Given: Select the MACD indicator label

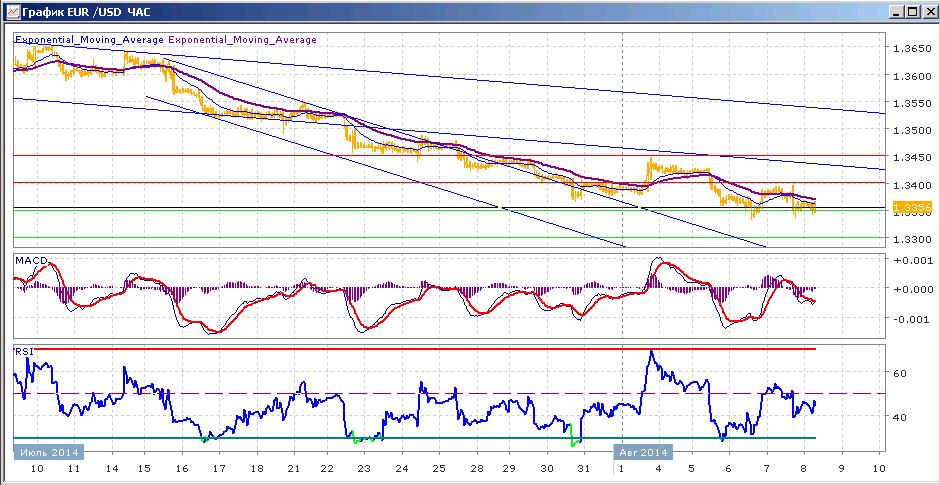Looking at the screenshot, I should click(x=29, y=260).
